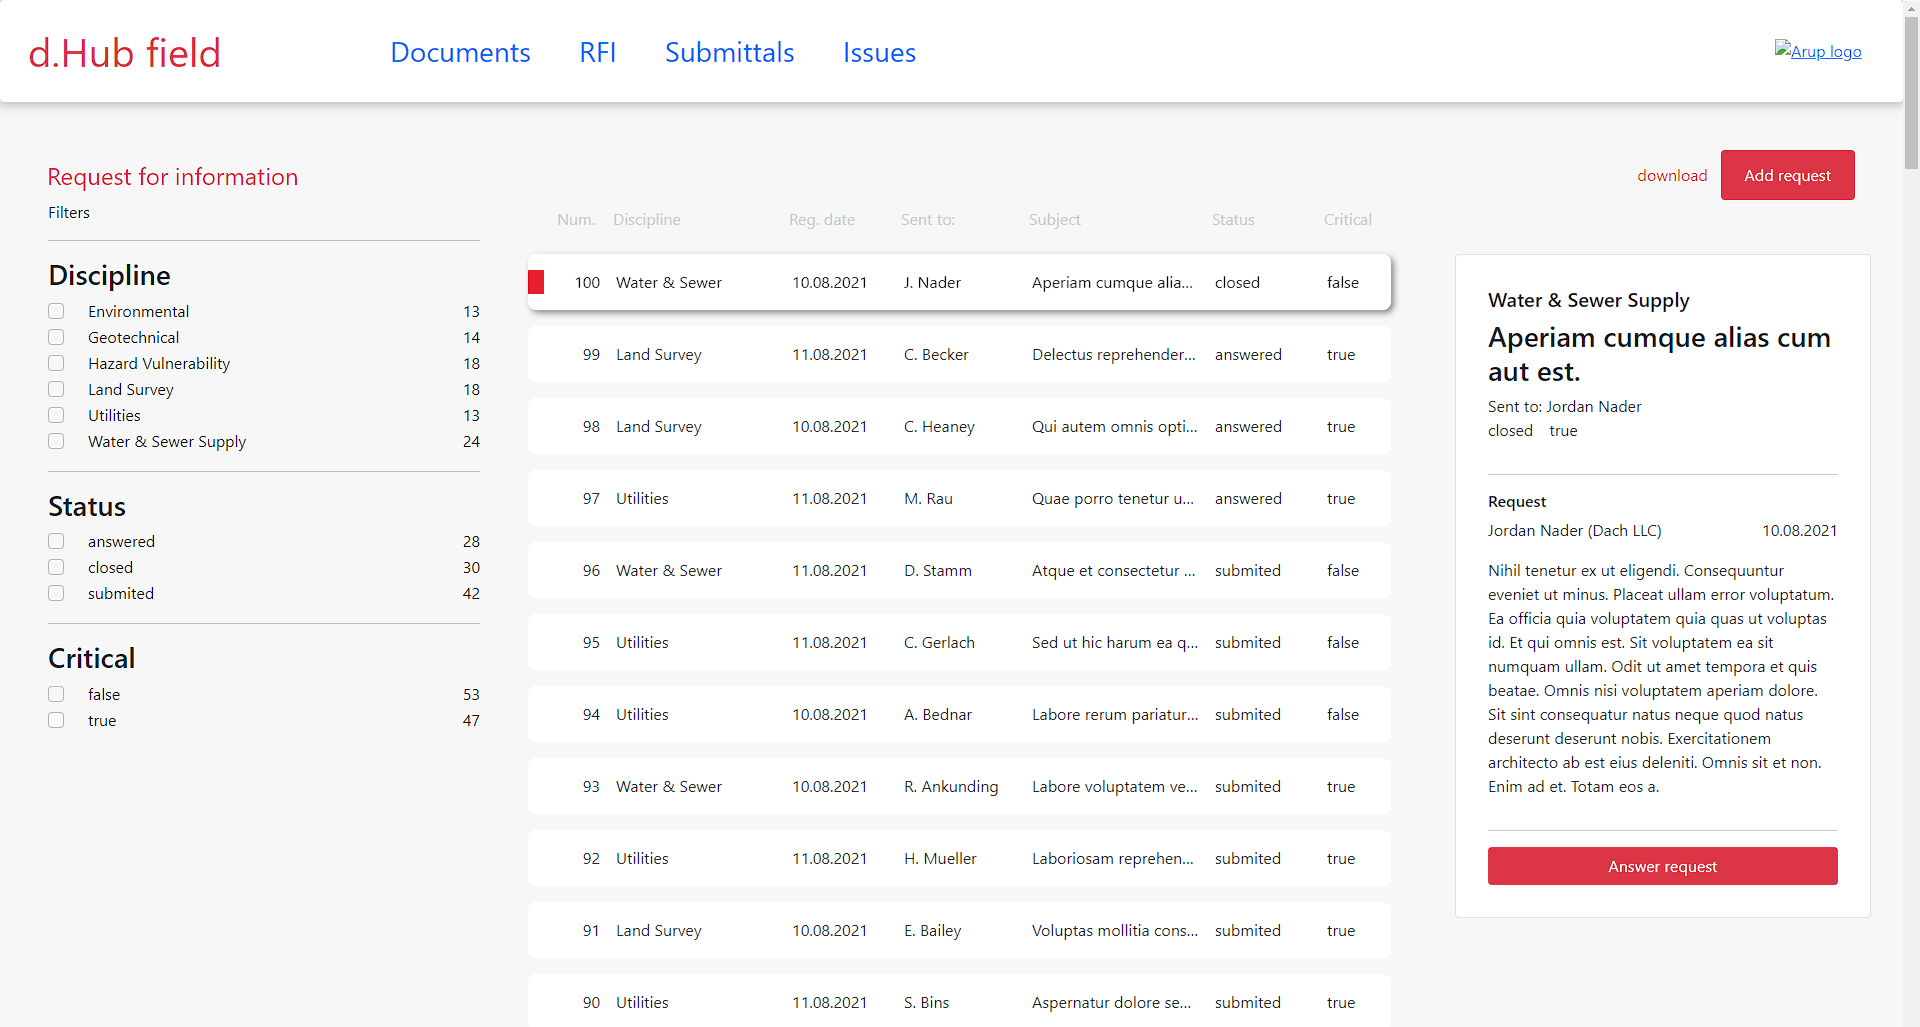
Task: Click the broken Arup logo image
Action: pos(1817,51)
